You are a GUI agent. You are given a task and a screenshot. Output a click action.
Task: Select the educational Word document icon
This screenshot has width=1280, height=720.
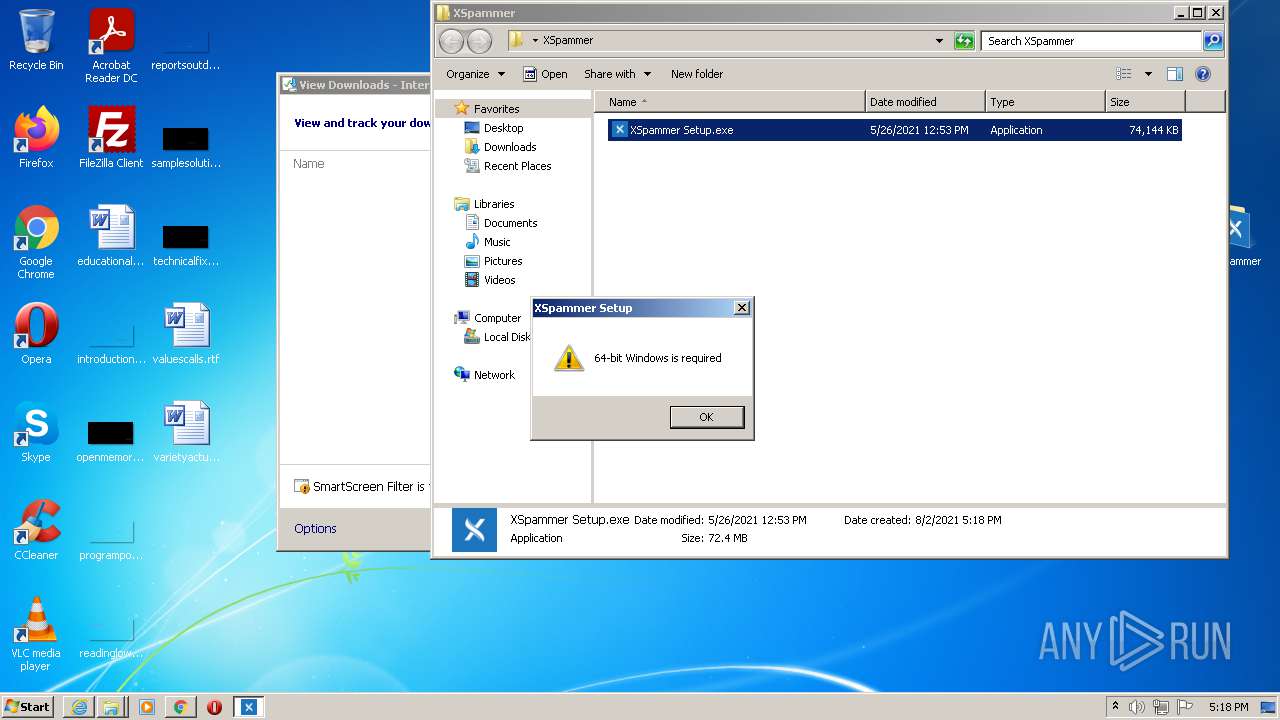pos(111,236)
